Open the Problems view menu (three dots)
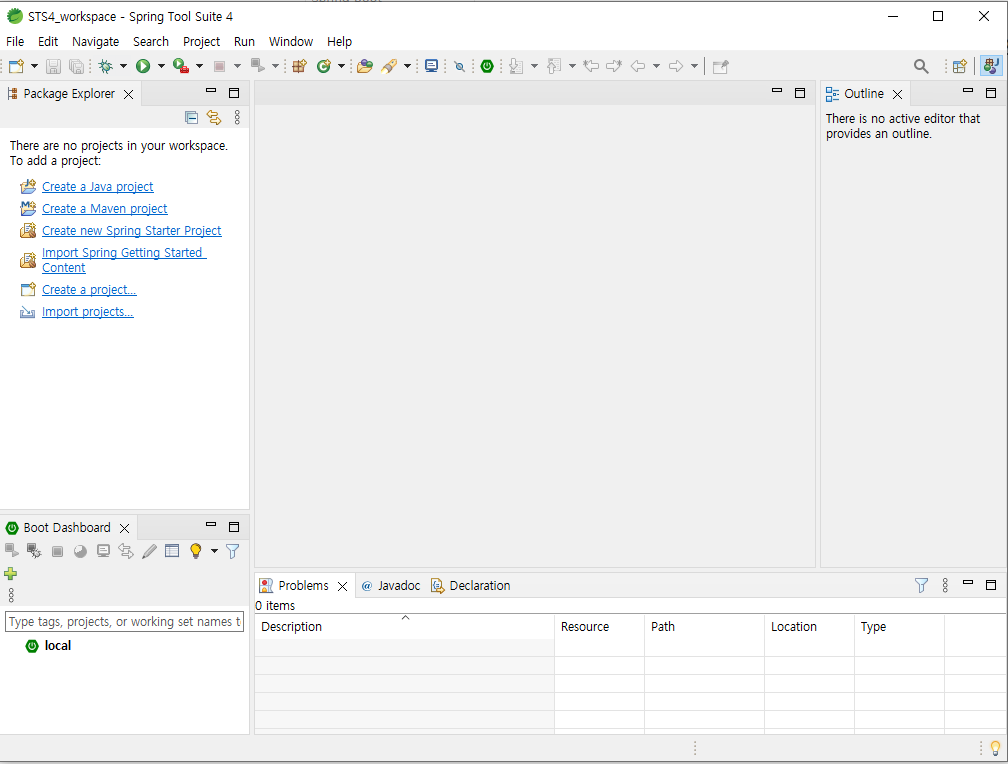The height and width of the screenshot is (764, 1008). [x=945, y=585]
